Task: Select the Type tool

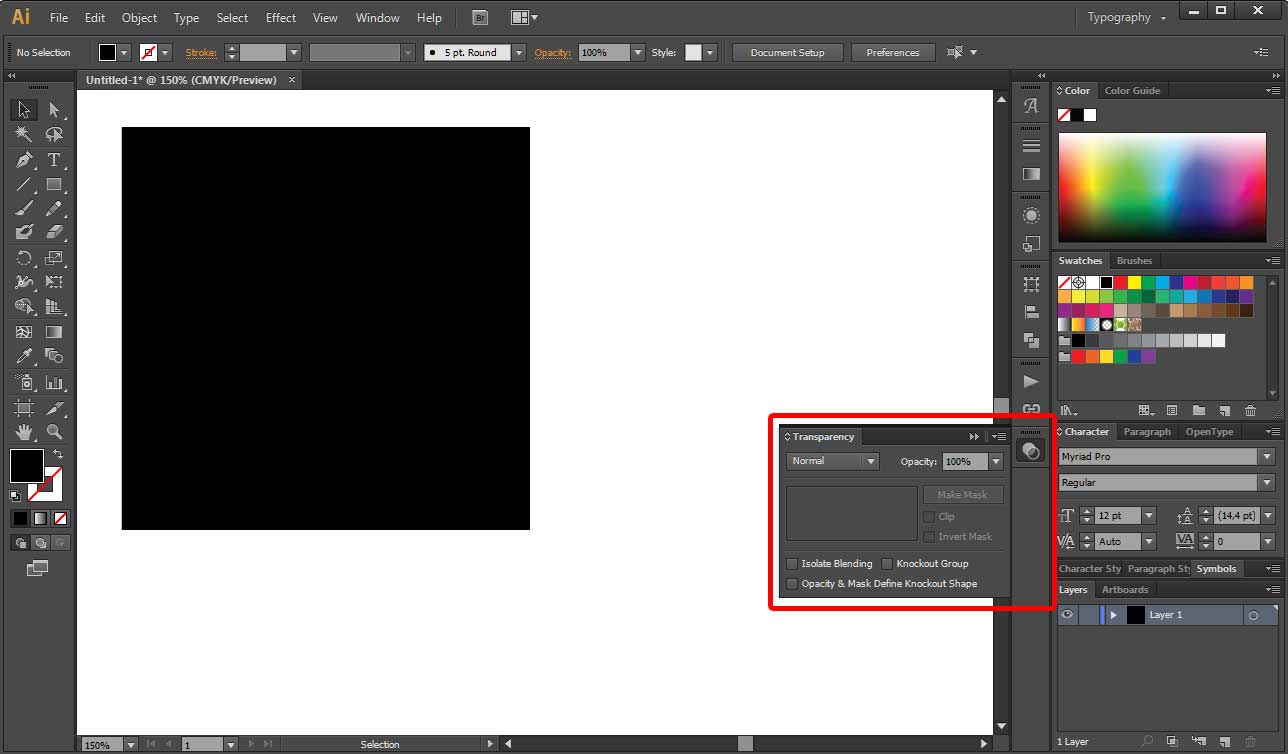Action: point(55,159)
